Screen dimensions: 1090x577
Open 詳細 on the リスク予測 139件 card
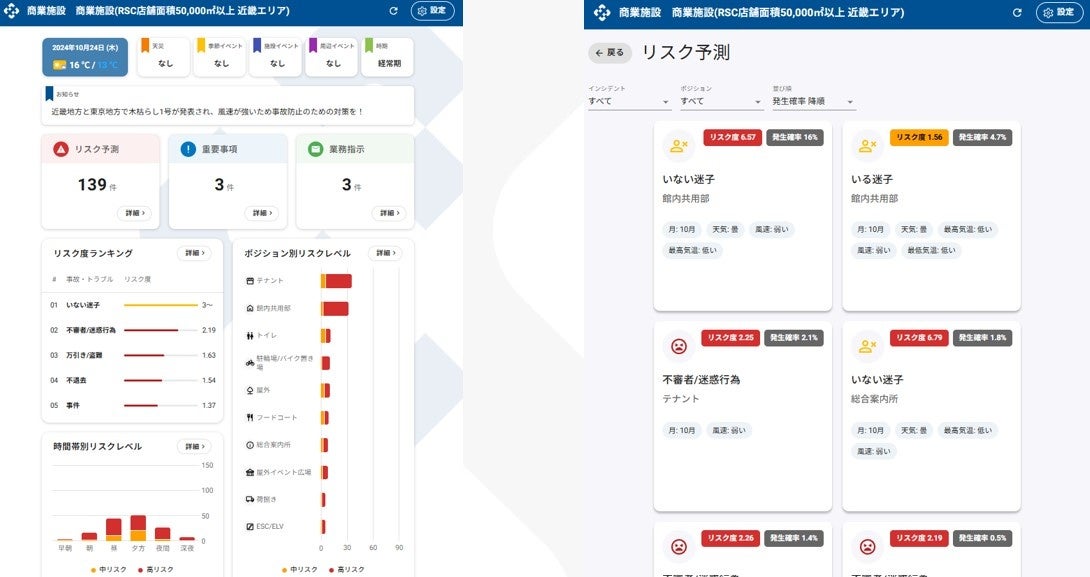pos(135,213)
